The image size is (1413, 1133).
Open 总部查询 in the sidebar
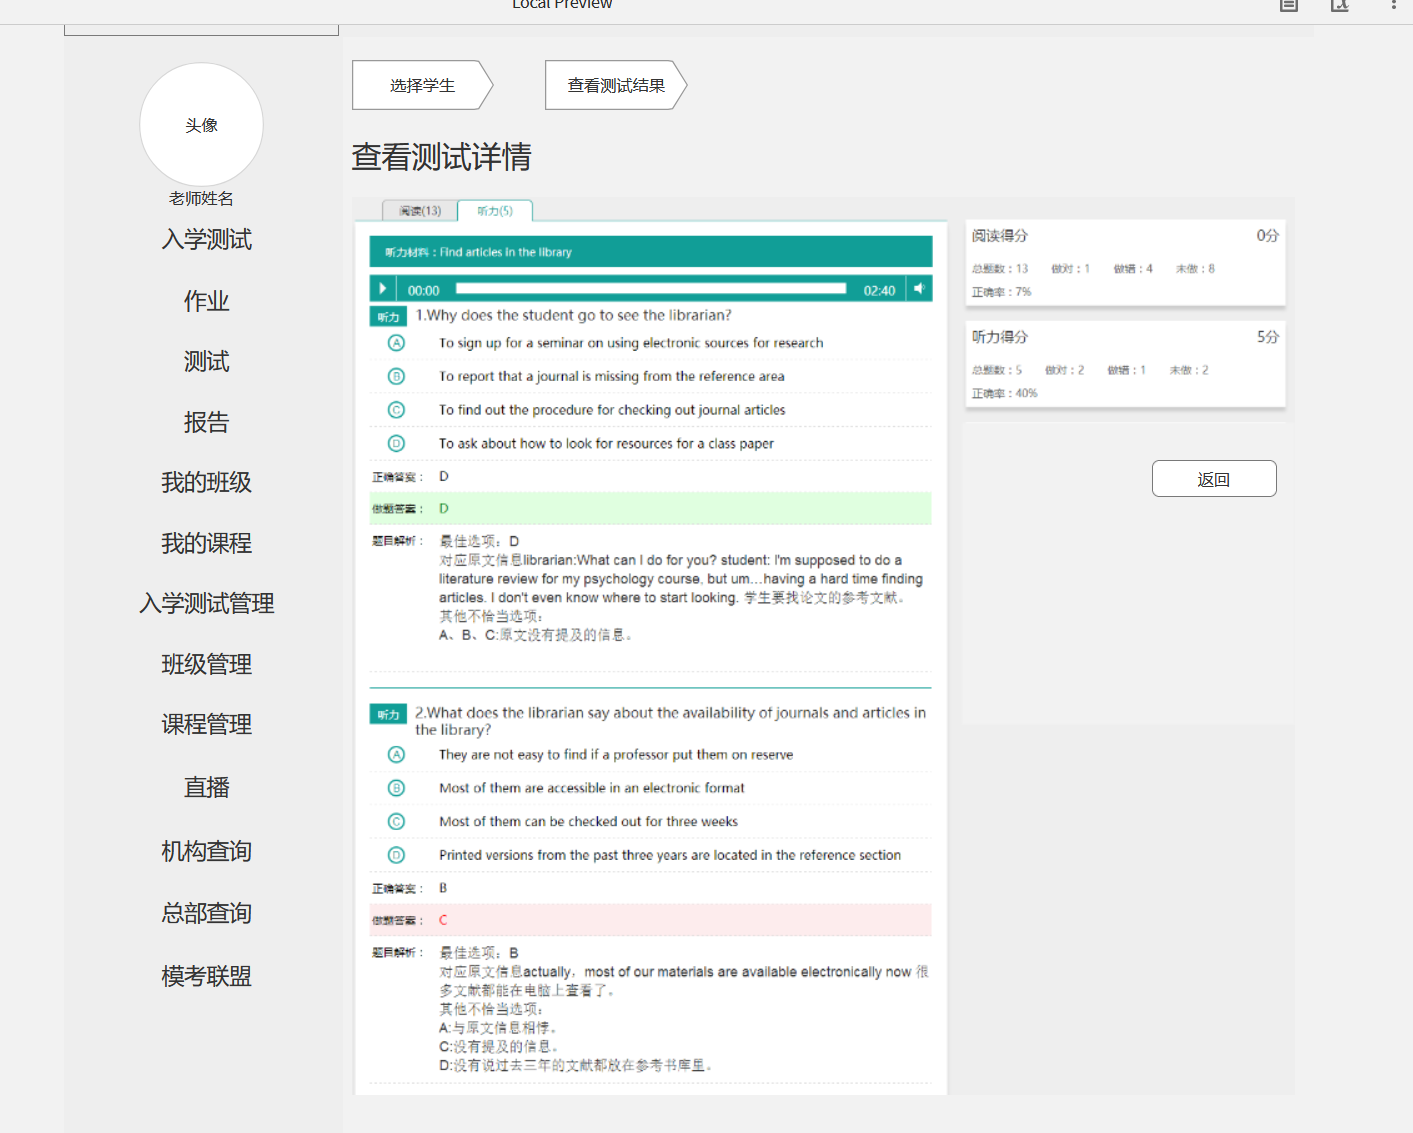click(x=207, y=913)
